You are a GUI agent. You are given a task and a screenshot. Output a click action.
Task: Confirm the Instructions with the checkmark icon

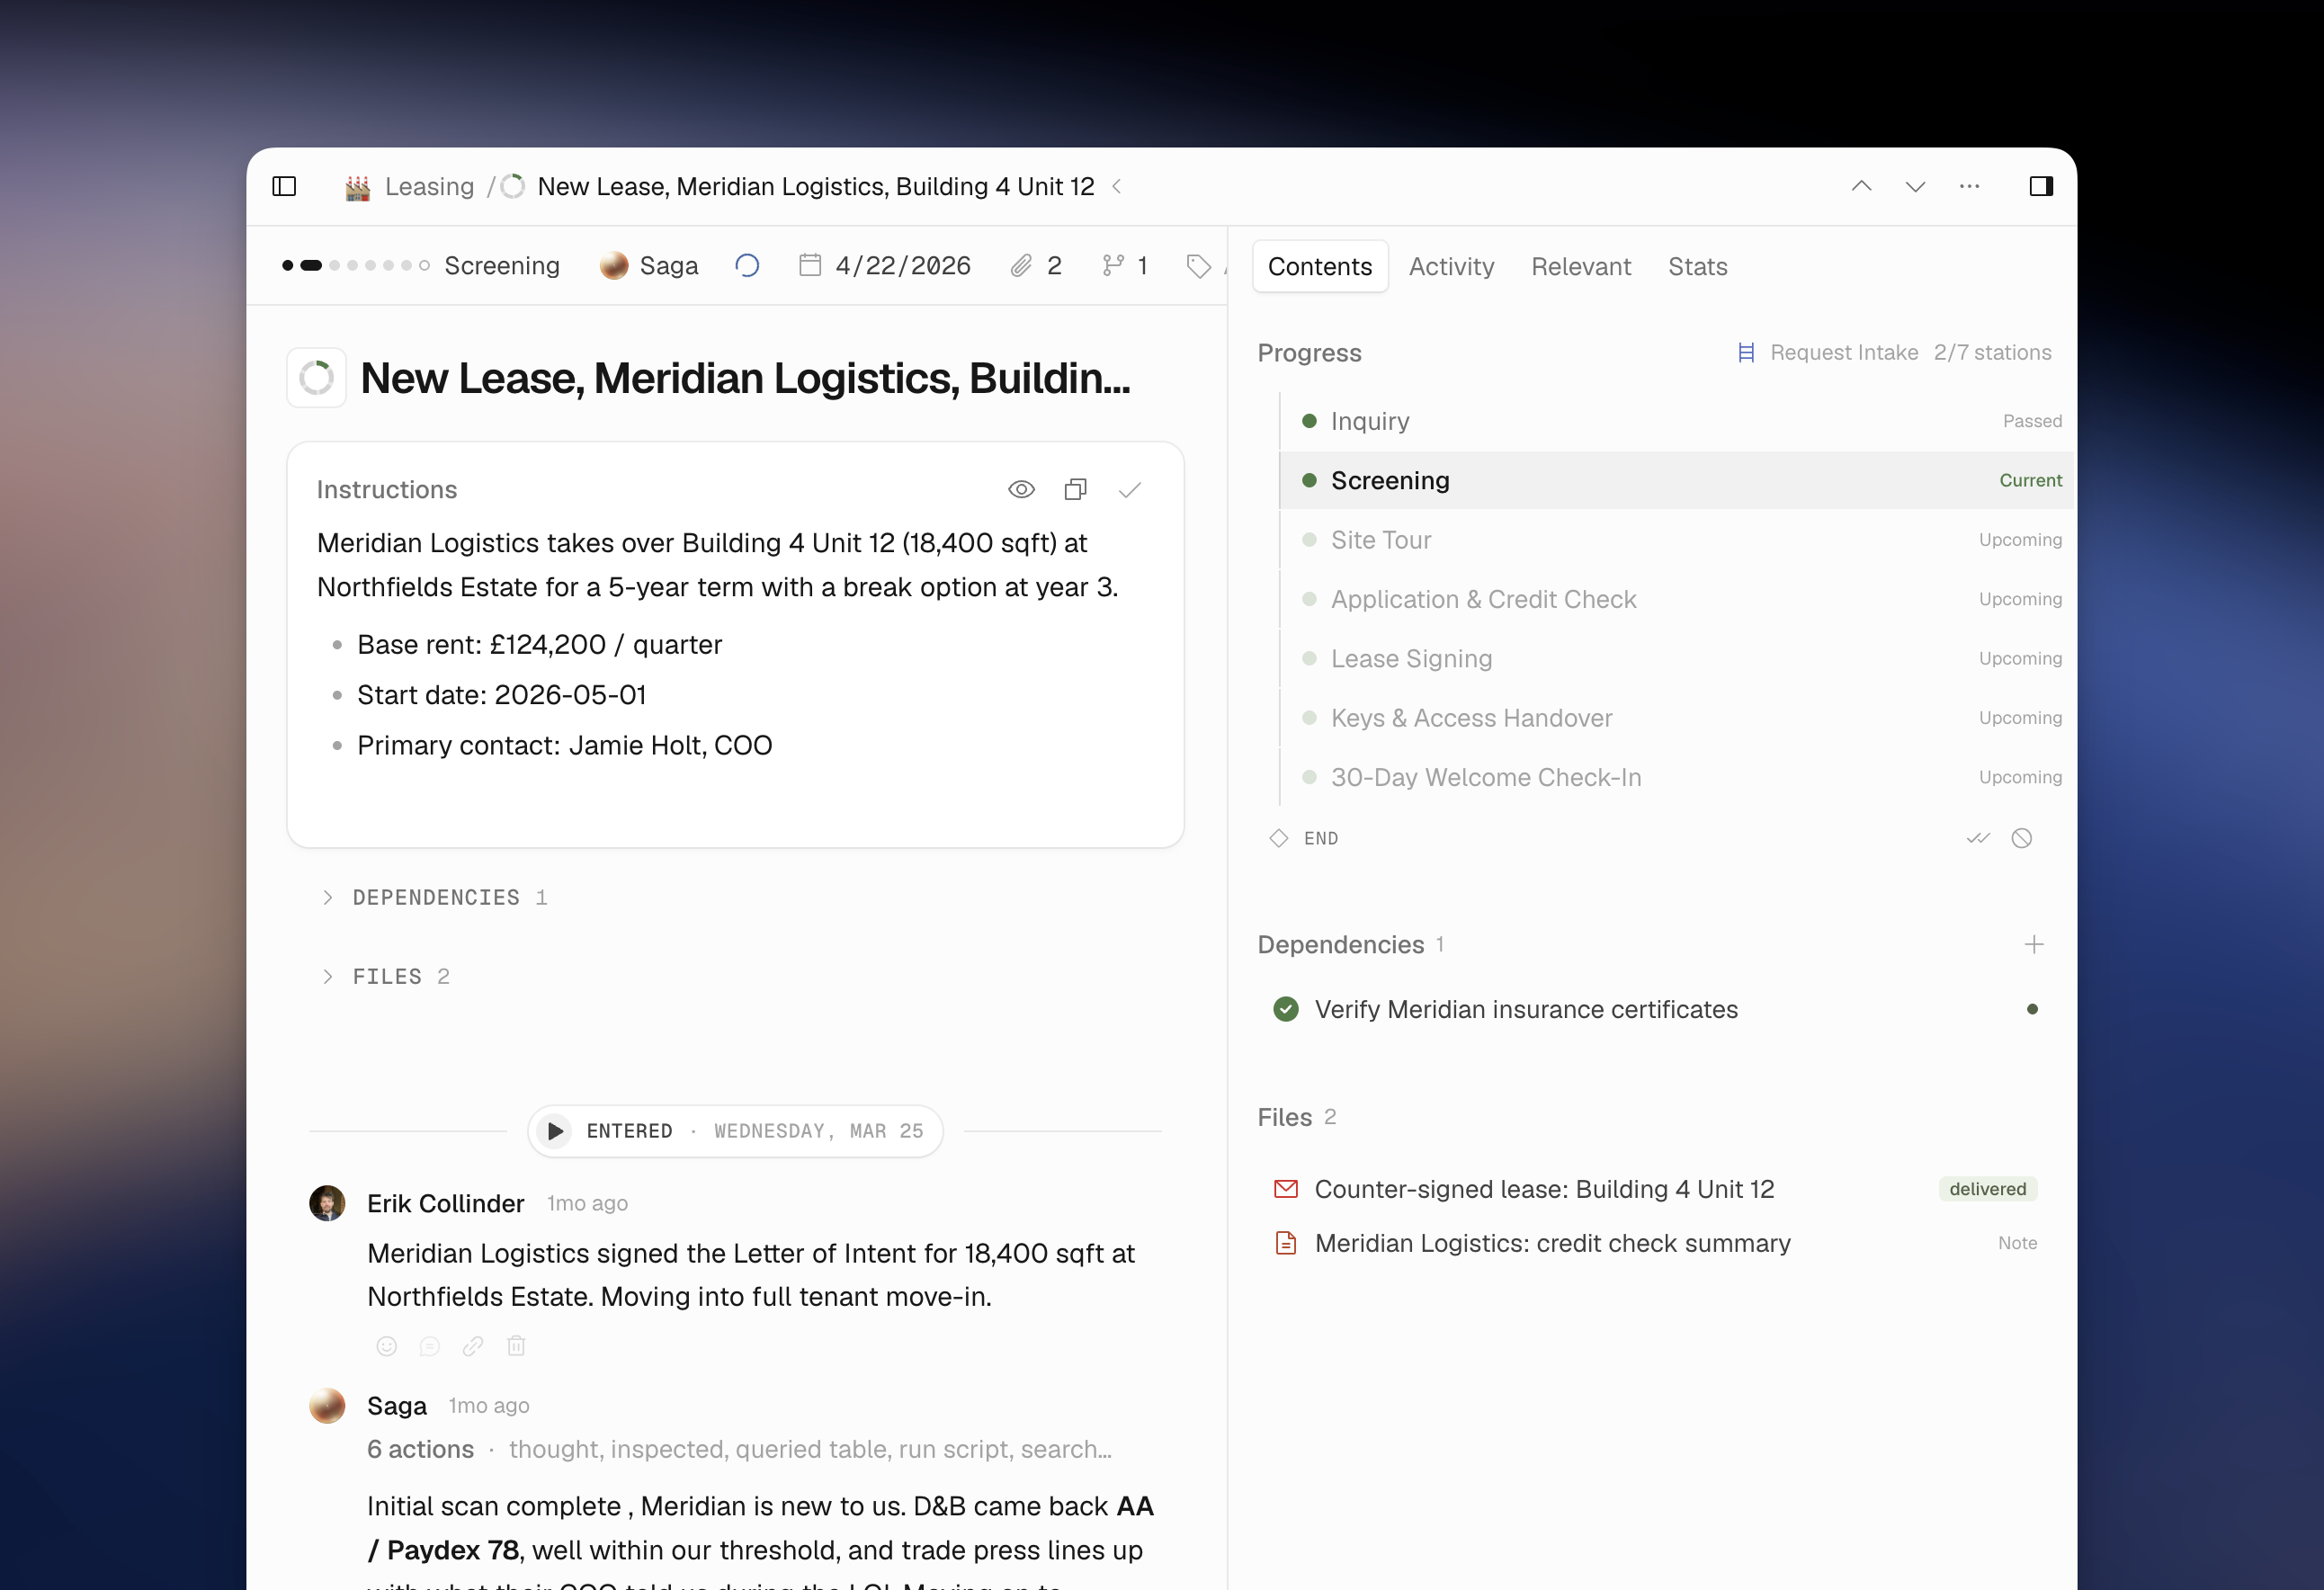1130,489
